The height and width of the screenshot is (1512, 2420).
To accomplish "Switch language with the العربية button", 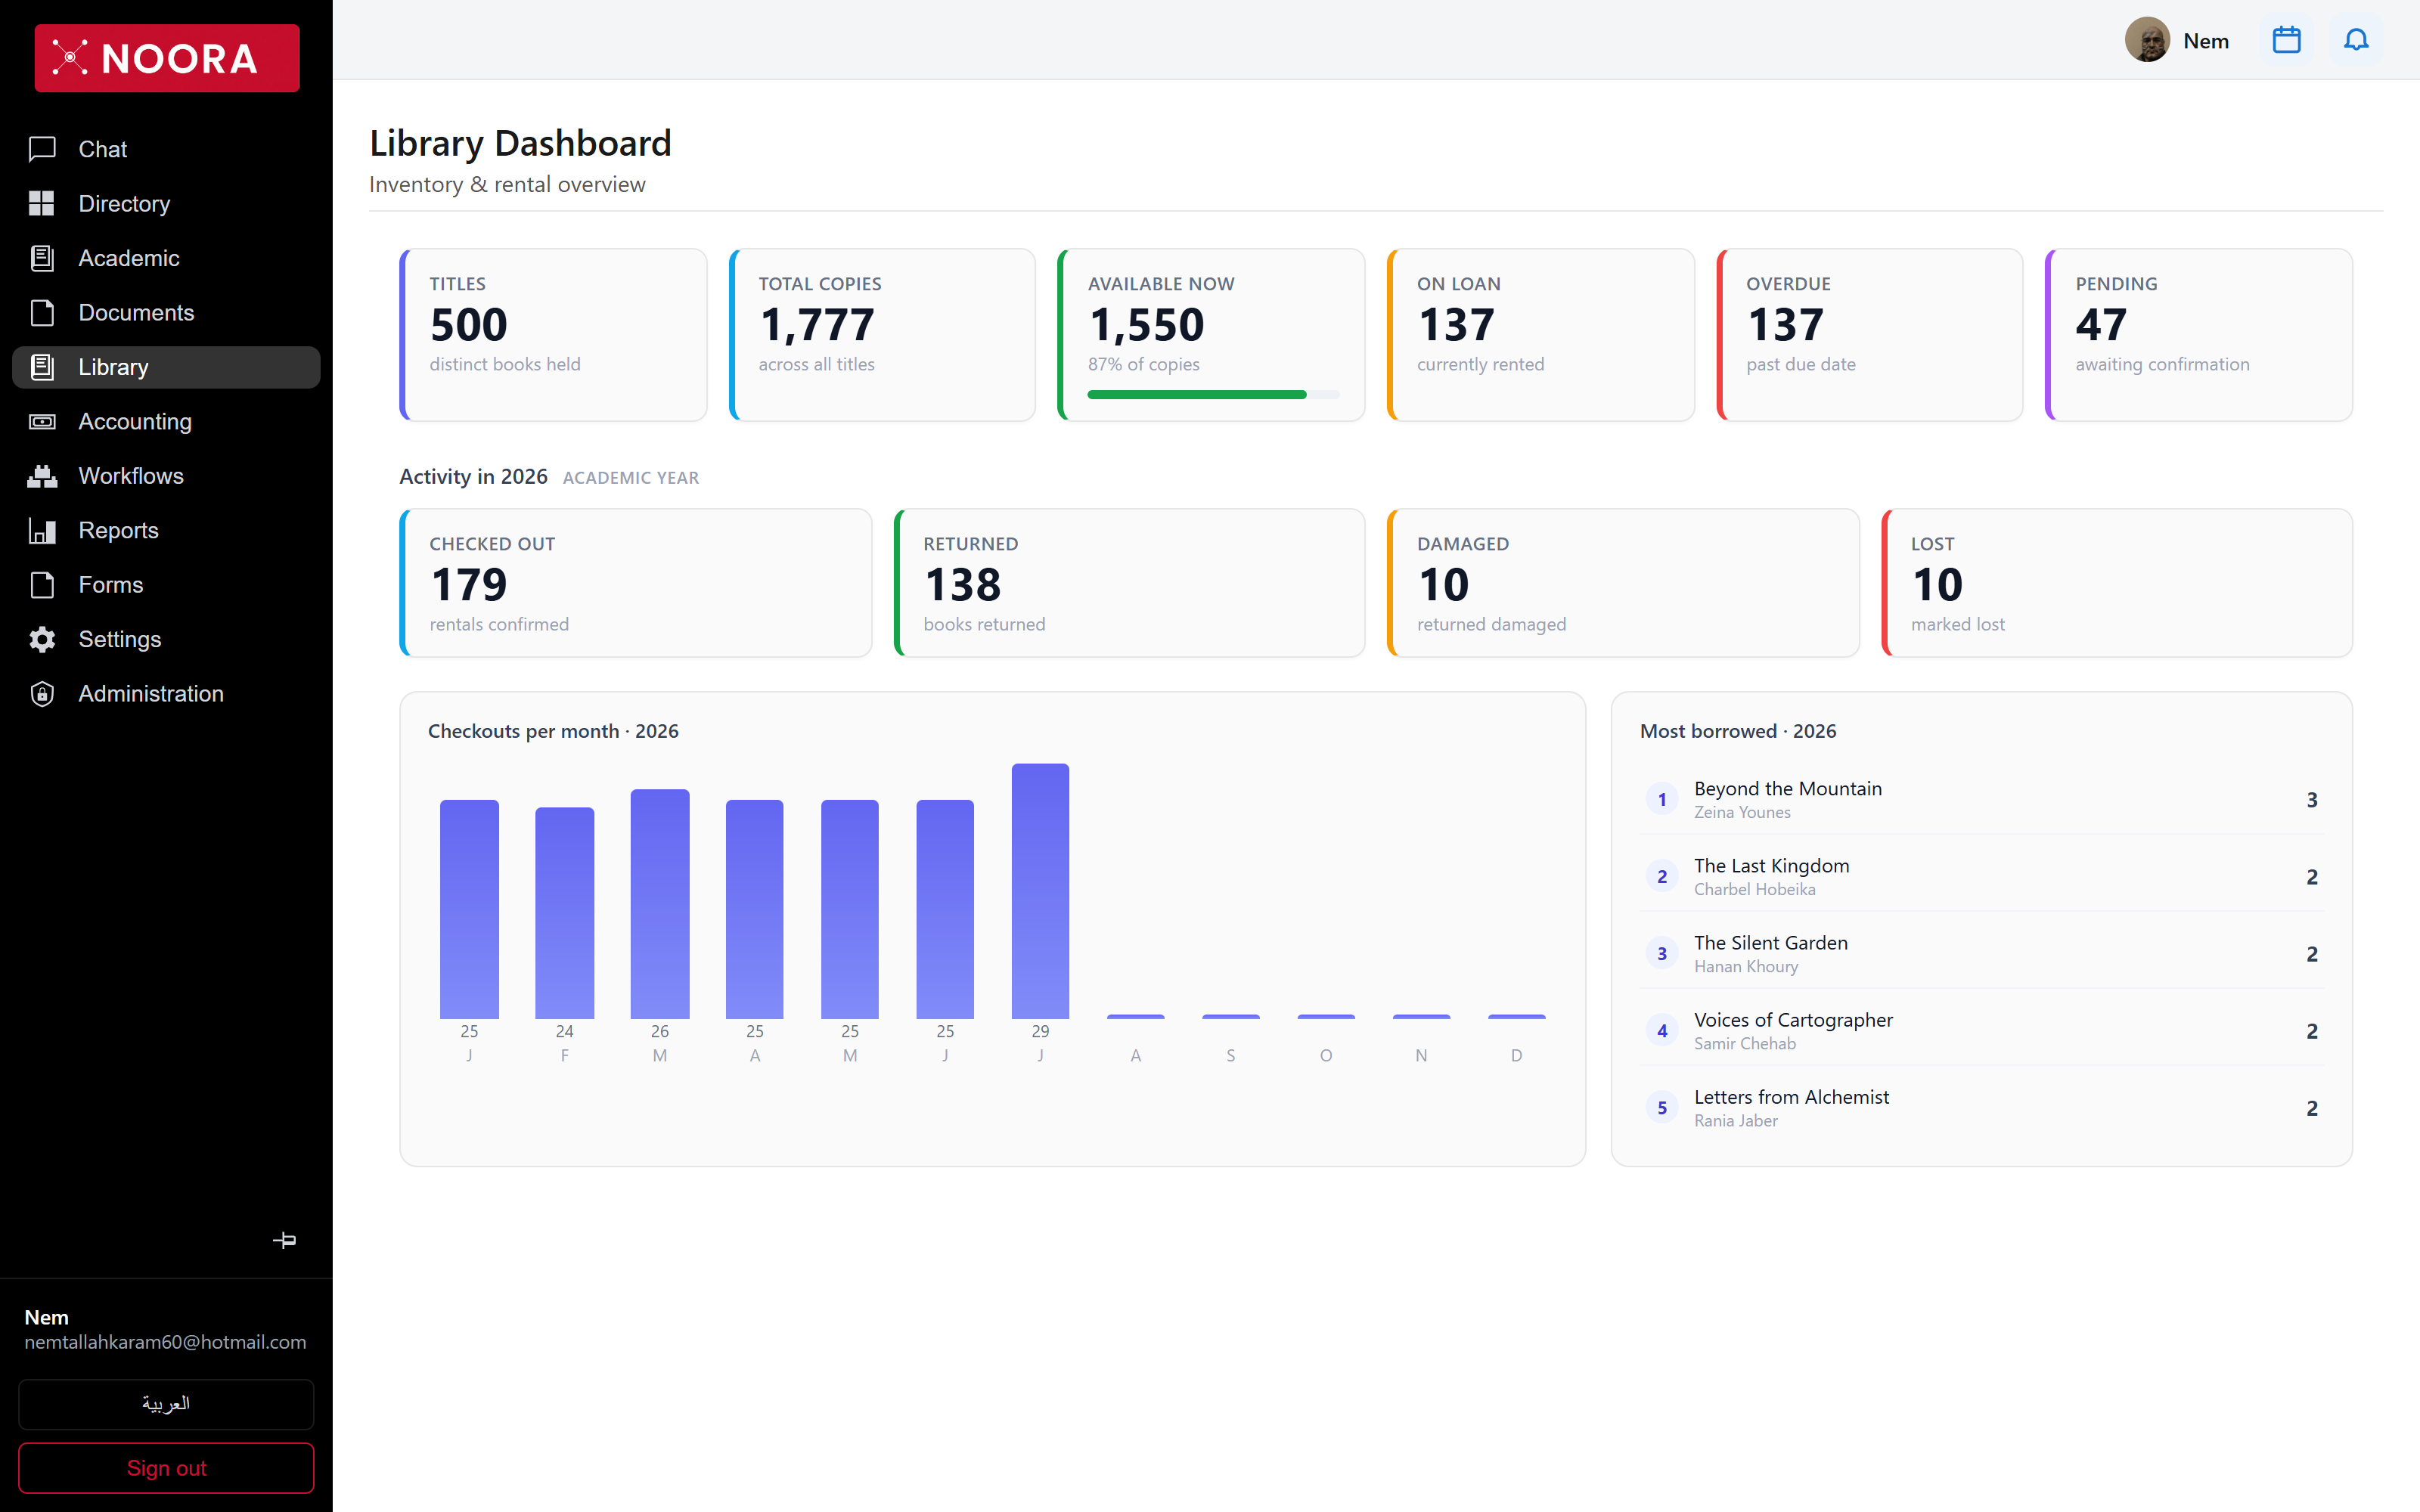I will click(166, 1404).
